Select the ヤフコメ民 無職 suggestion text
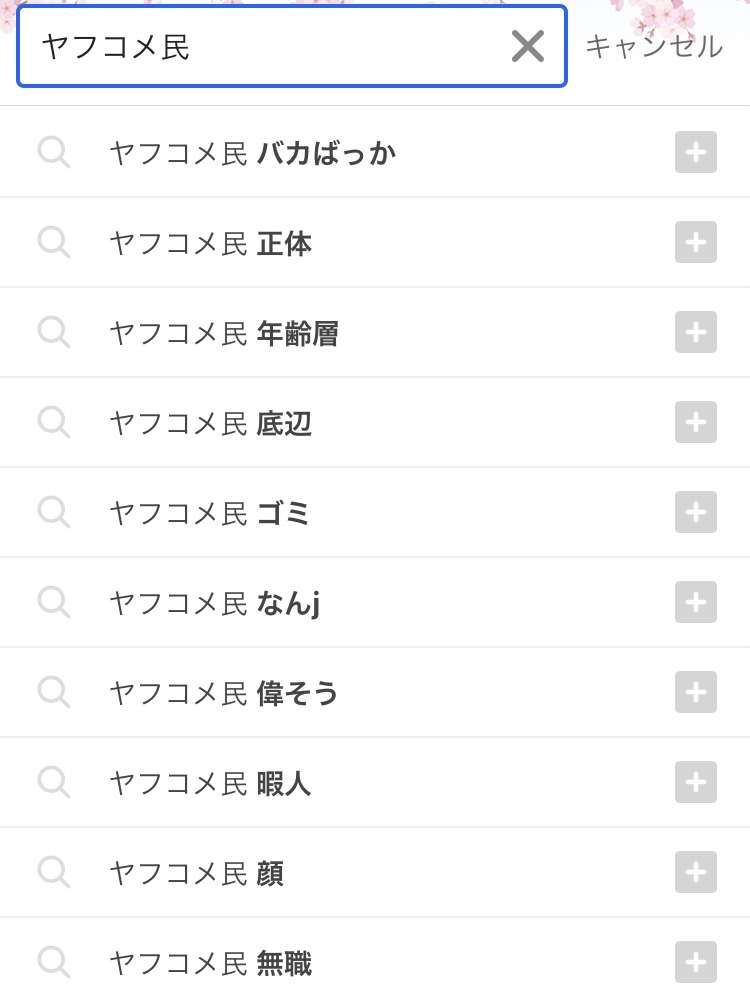Image resolution: width=750 pixels, height=1003 pixels. click(x=211, y=963)
